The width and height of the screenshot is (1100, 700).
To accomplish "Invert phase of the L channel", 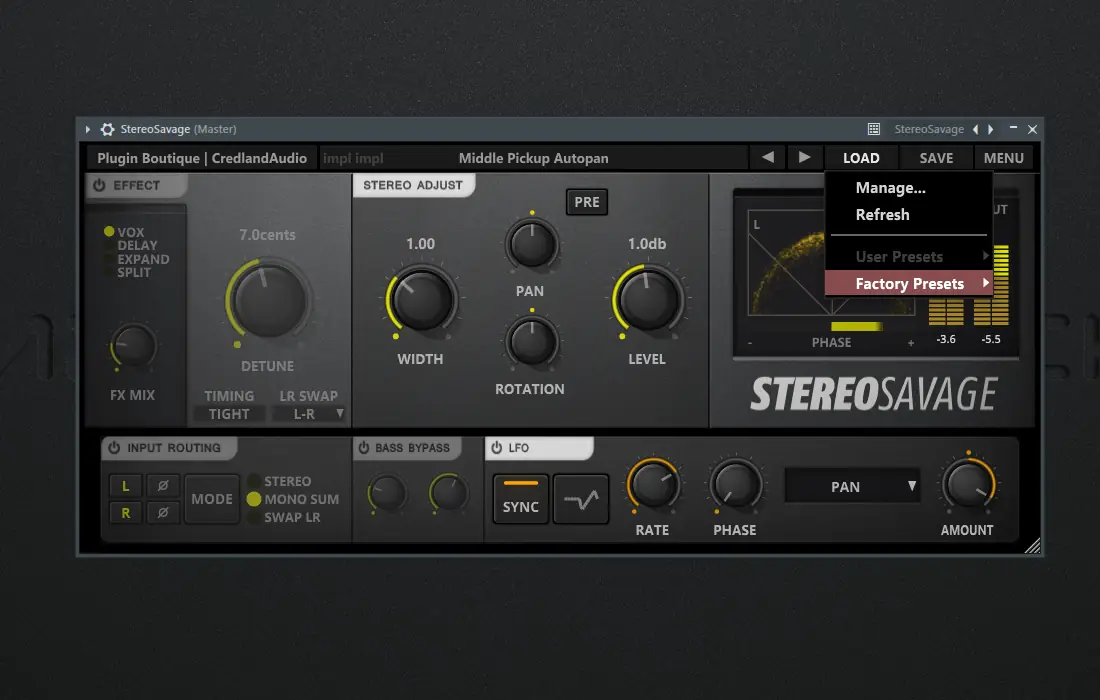I will [163, 485].
